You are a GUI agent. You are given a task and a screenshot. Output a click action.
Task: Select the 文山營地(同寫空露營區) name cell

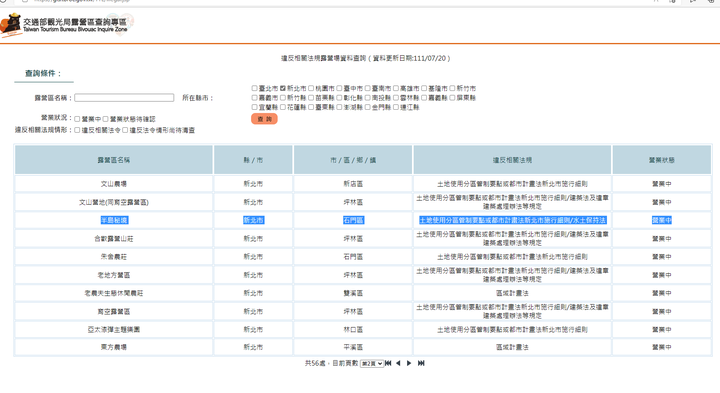pos(114,202)
